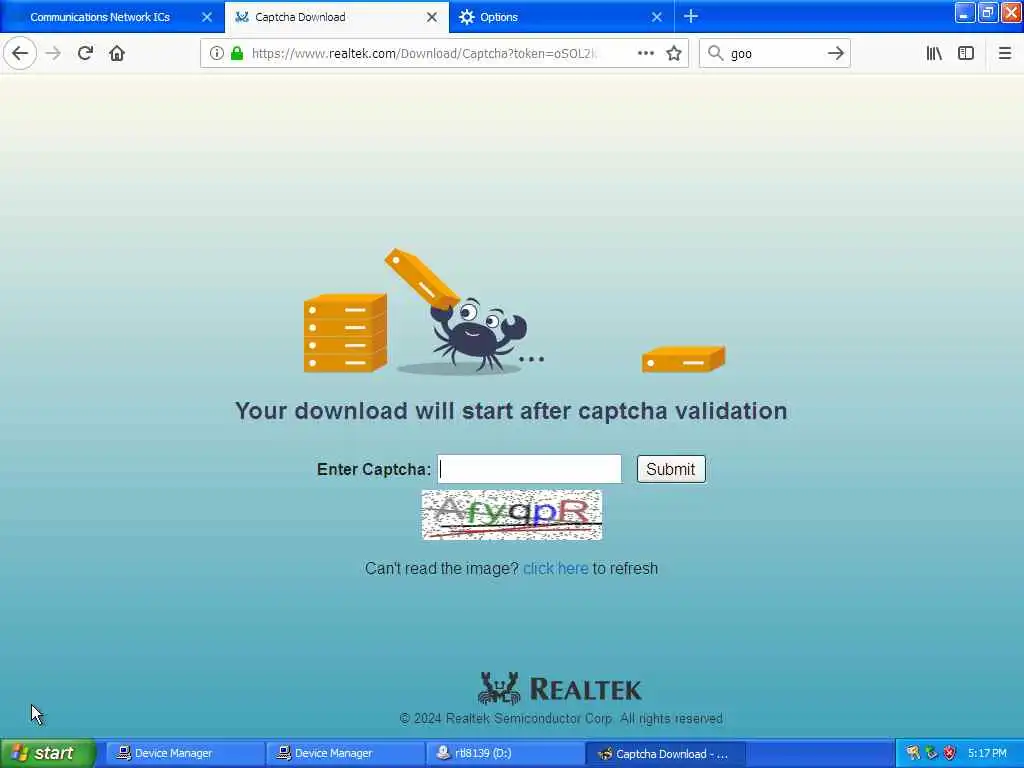Click the green secure connection padlock

(x=237, y=53)
